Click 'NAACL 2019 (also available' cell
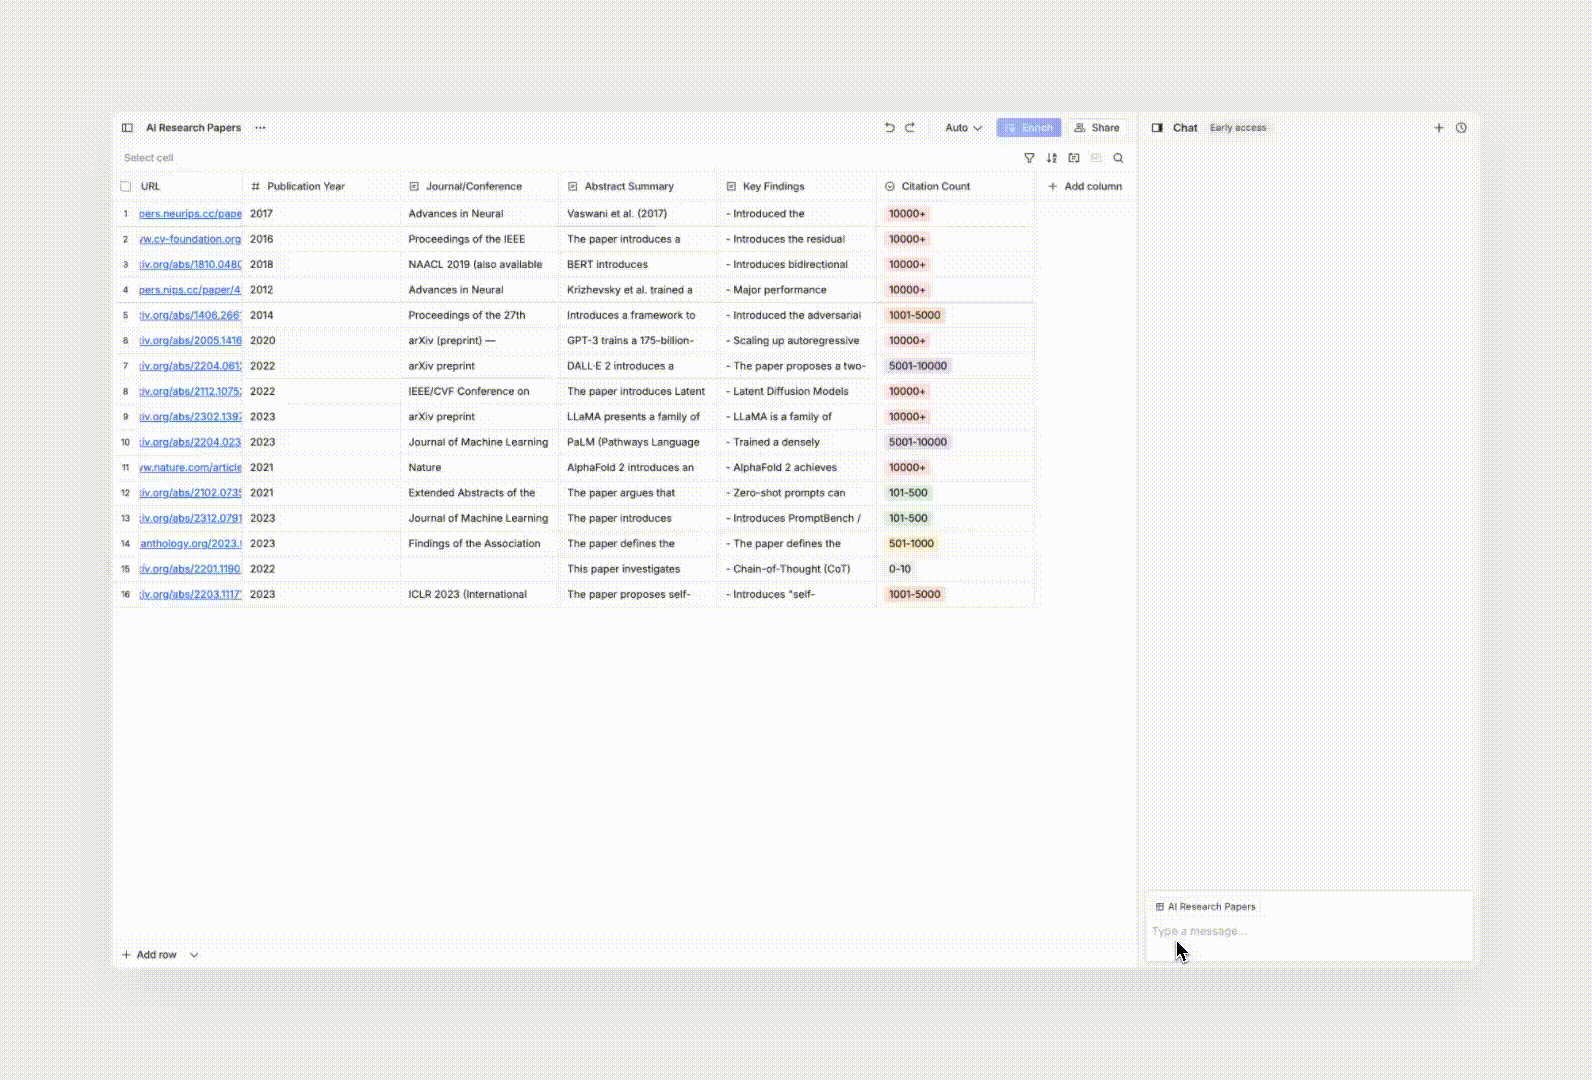 pyautogui.click(x=480, y=265)
